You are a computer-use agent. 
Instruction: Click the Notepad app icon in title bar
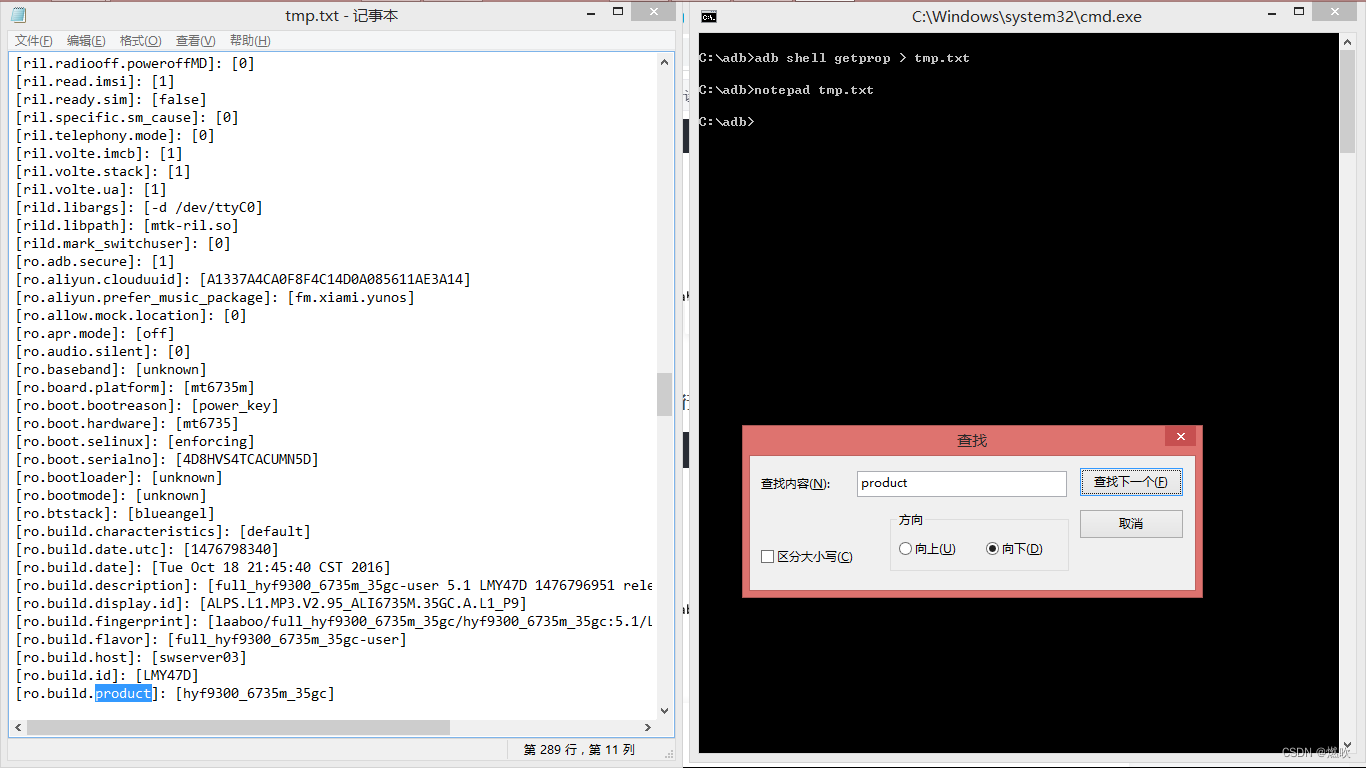point(18,15)
